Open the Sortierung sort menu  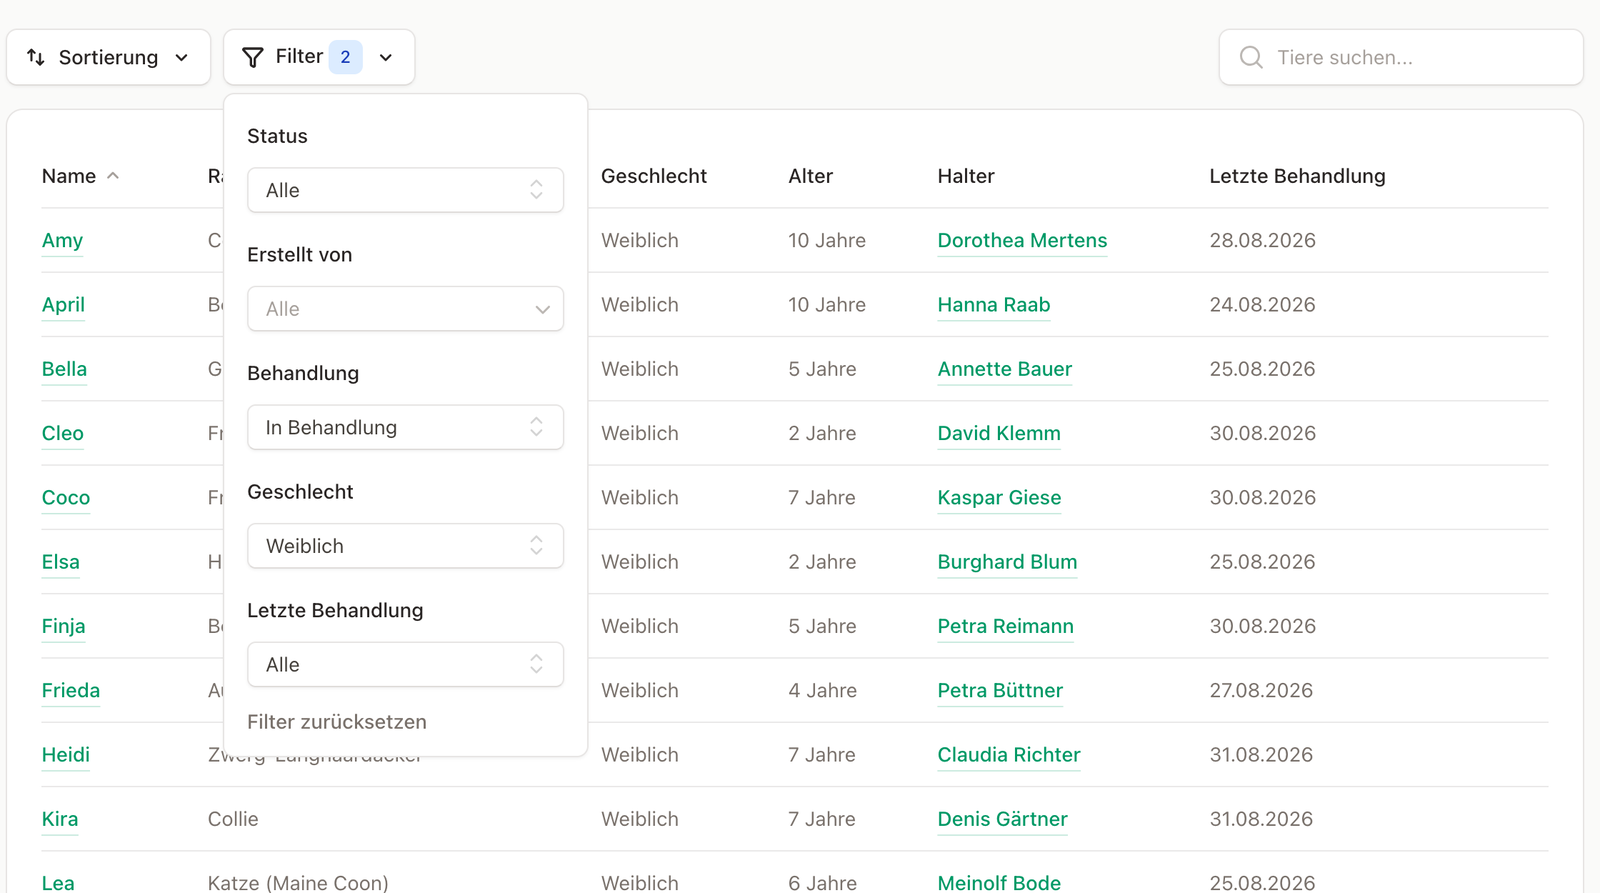click(108, 57)
